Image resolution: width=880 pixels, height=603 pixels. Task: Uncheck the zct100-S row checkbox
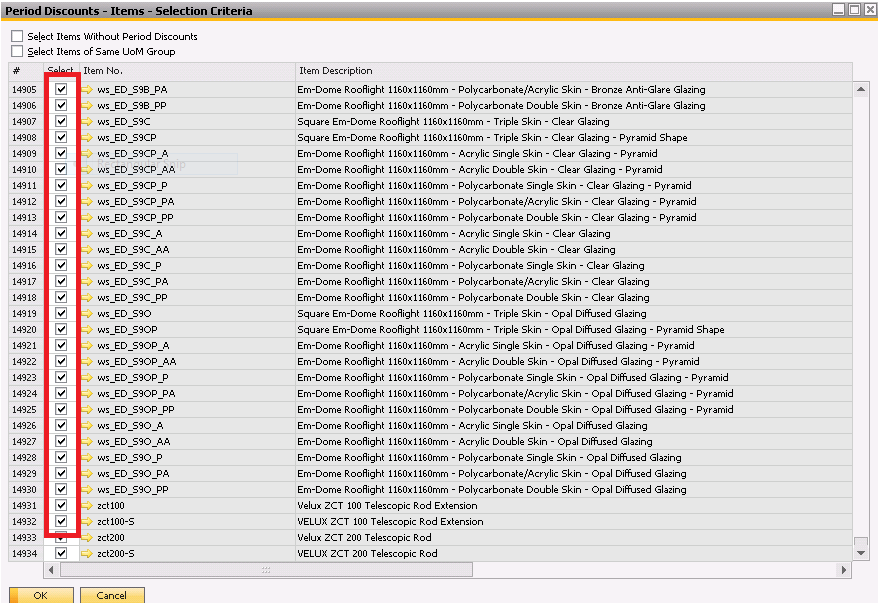pyautogui.click(x=61, y=521)
